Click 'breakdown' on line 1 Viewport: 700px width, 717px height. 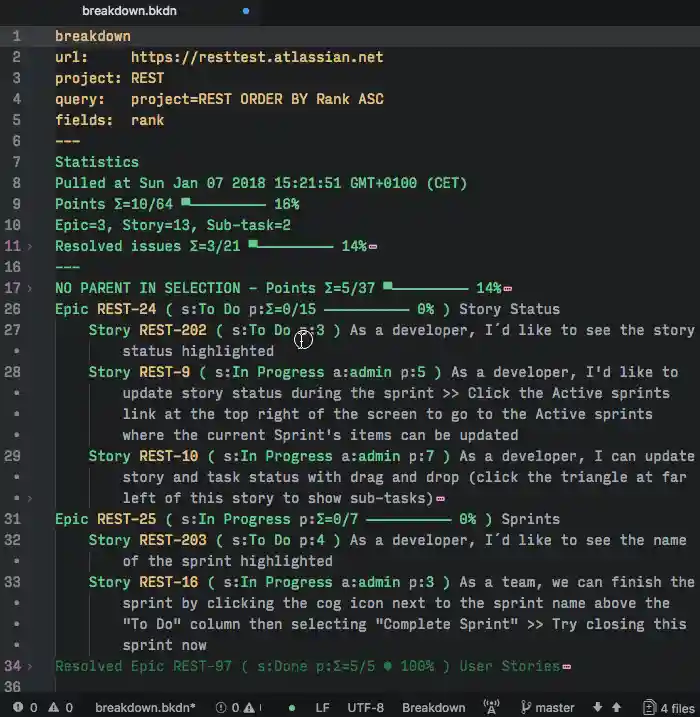click(x=93, y=36)
